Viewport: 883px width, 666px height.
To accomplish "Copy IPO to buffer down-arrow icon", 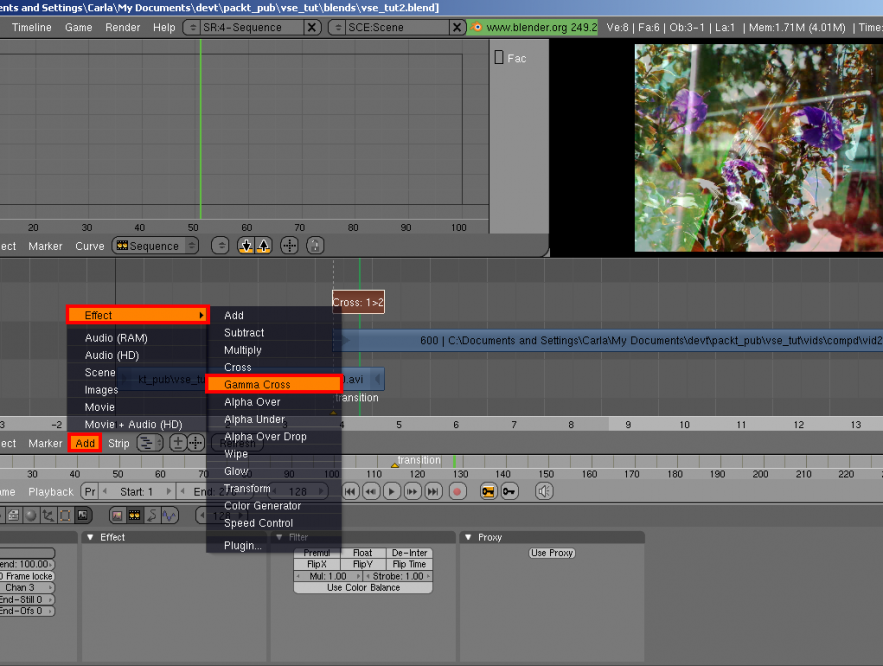I will point(246,245).
